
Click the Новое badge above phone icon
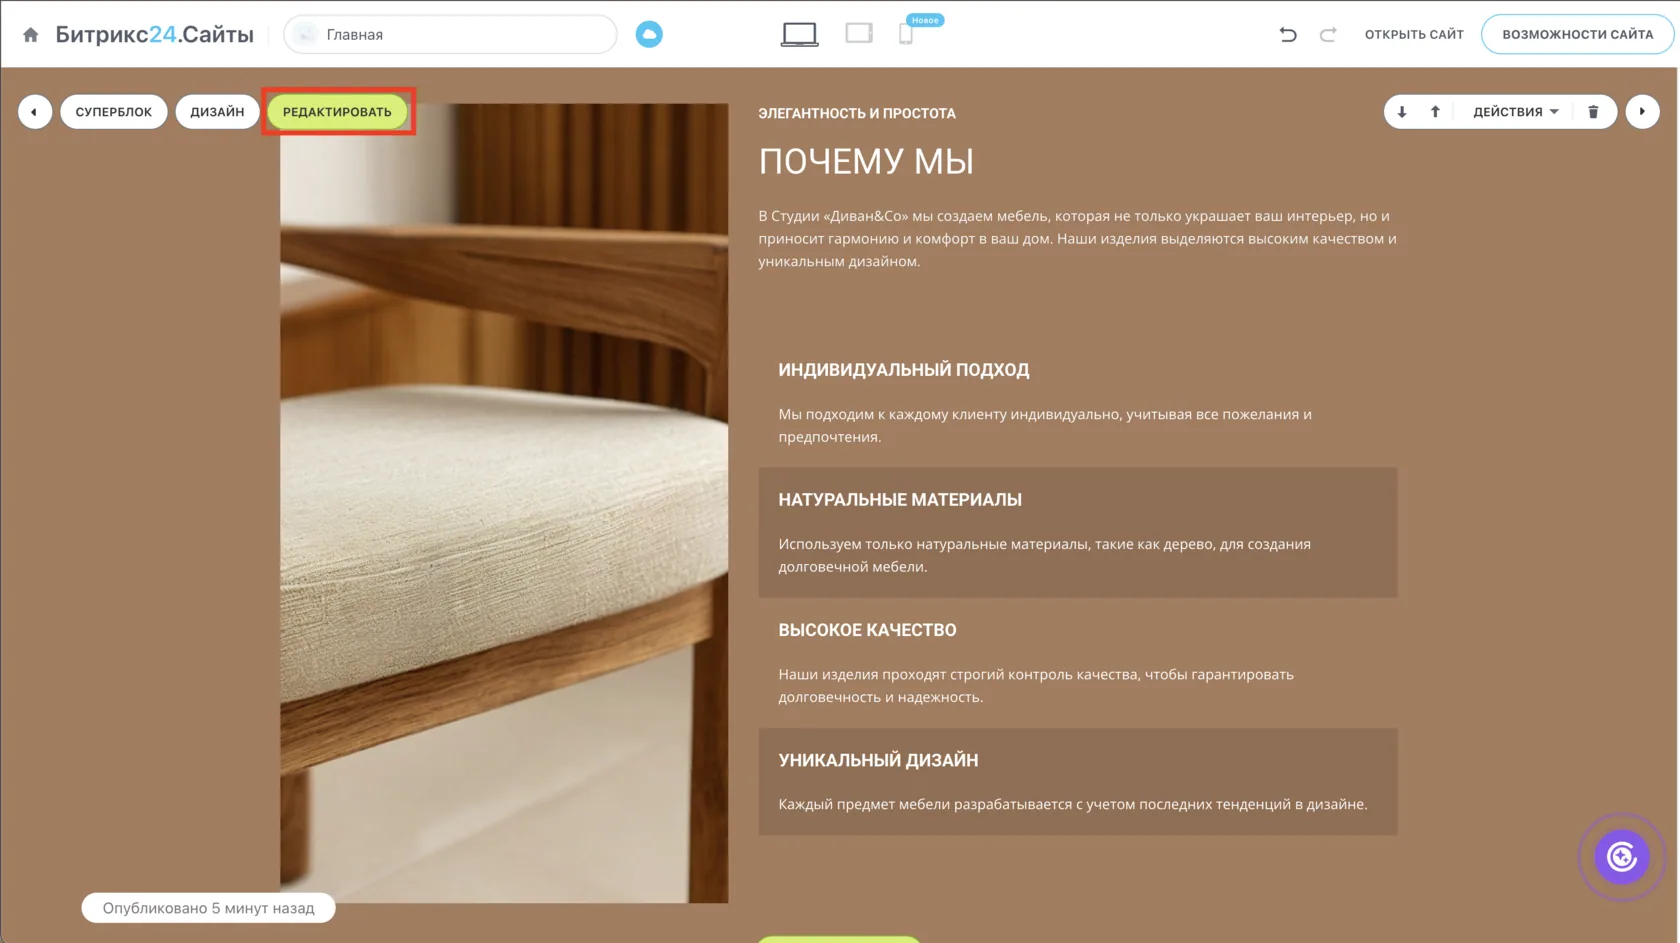point(925,20)
